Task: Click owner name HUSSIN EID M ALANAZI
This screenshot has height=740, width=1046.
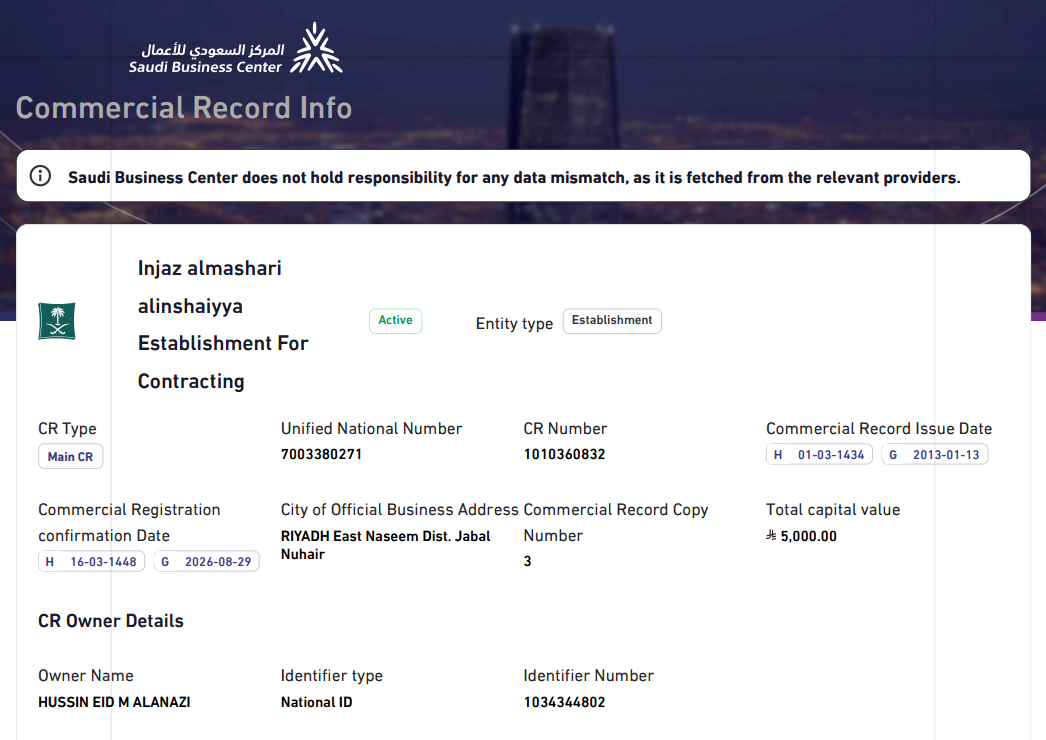Action: click(114, 702)
